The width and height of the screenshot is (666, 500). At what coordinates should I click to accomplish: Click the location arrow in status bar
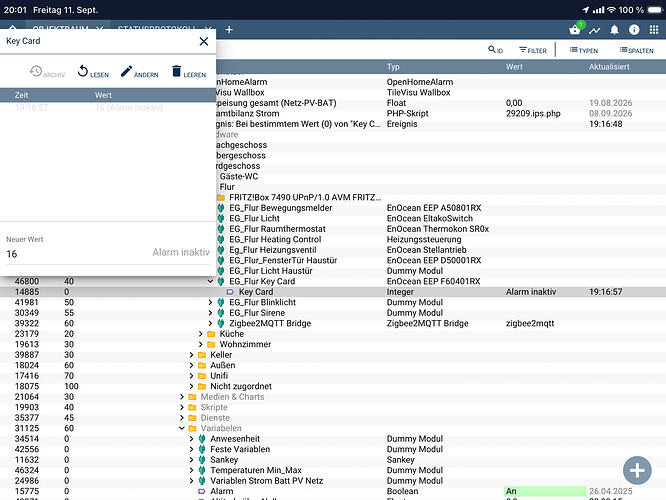pos(585,10)
